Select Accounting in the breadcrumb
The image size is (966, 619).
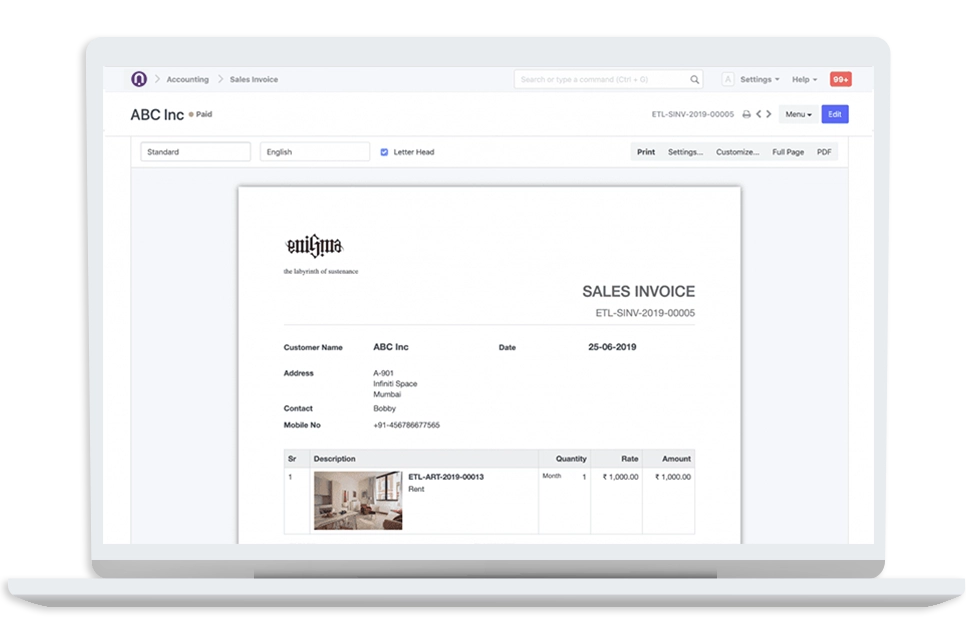[187, 79]
